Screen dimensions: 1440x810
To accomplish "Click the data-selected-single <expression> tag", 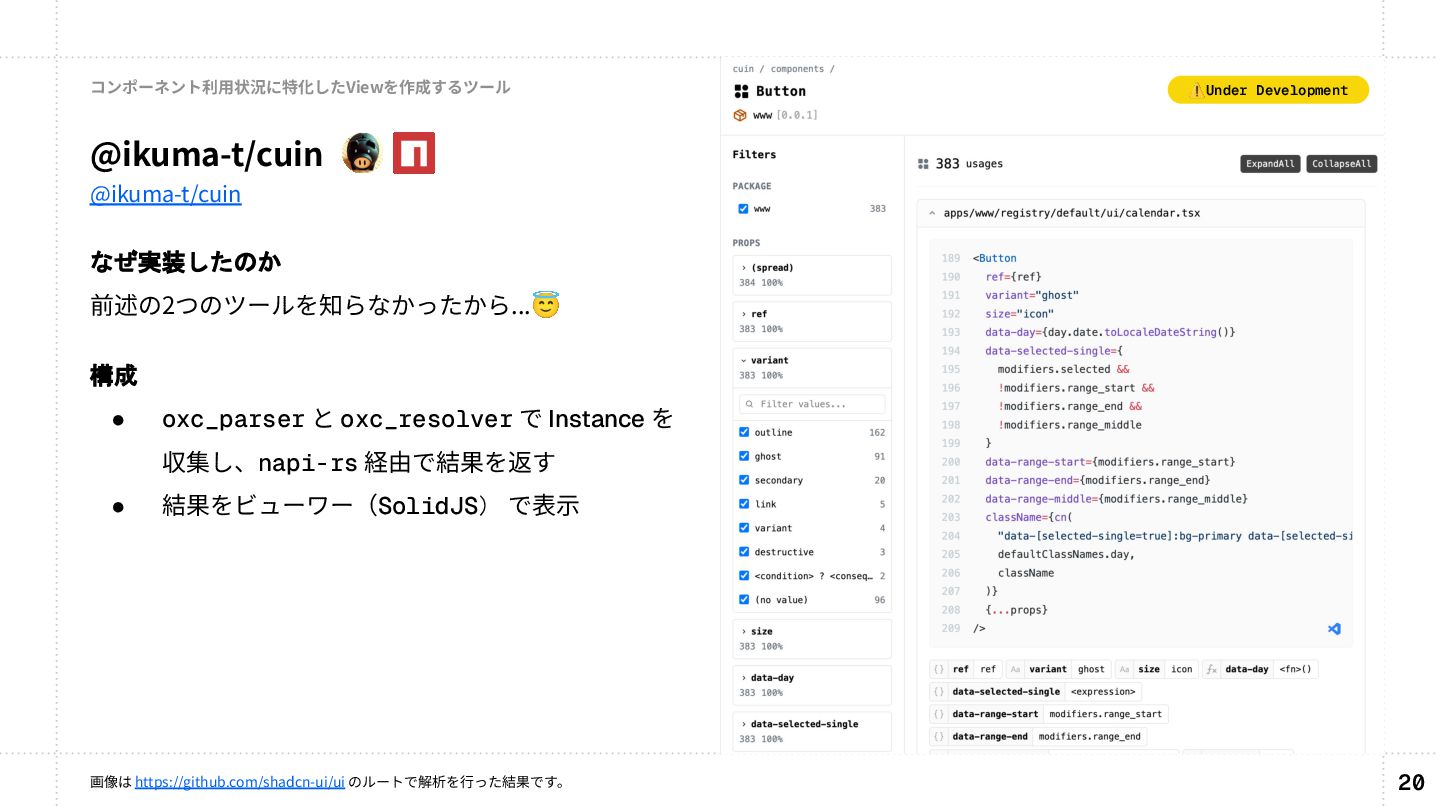I will 1036,691.
